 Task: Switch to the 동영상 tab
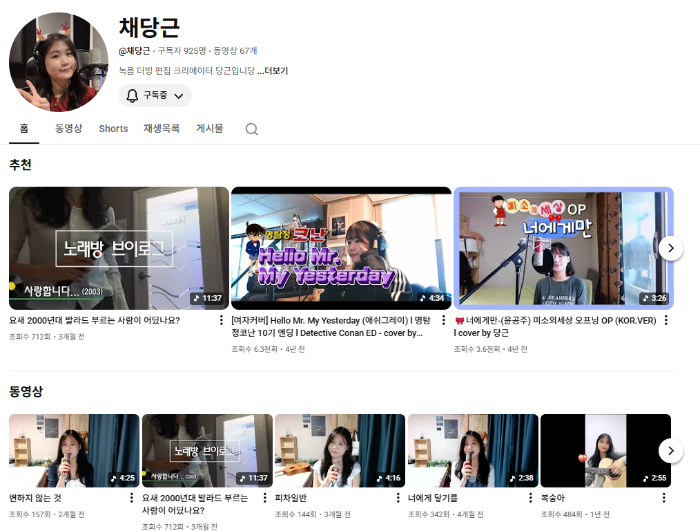tap(69, 129)
